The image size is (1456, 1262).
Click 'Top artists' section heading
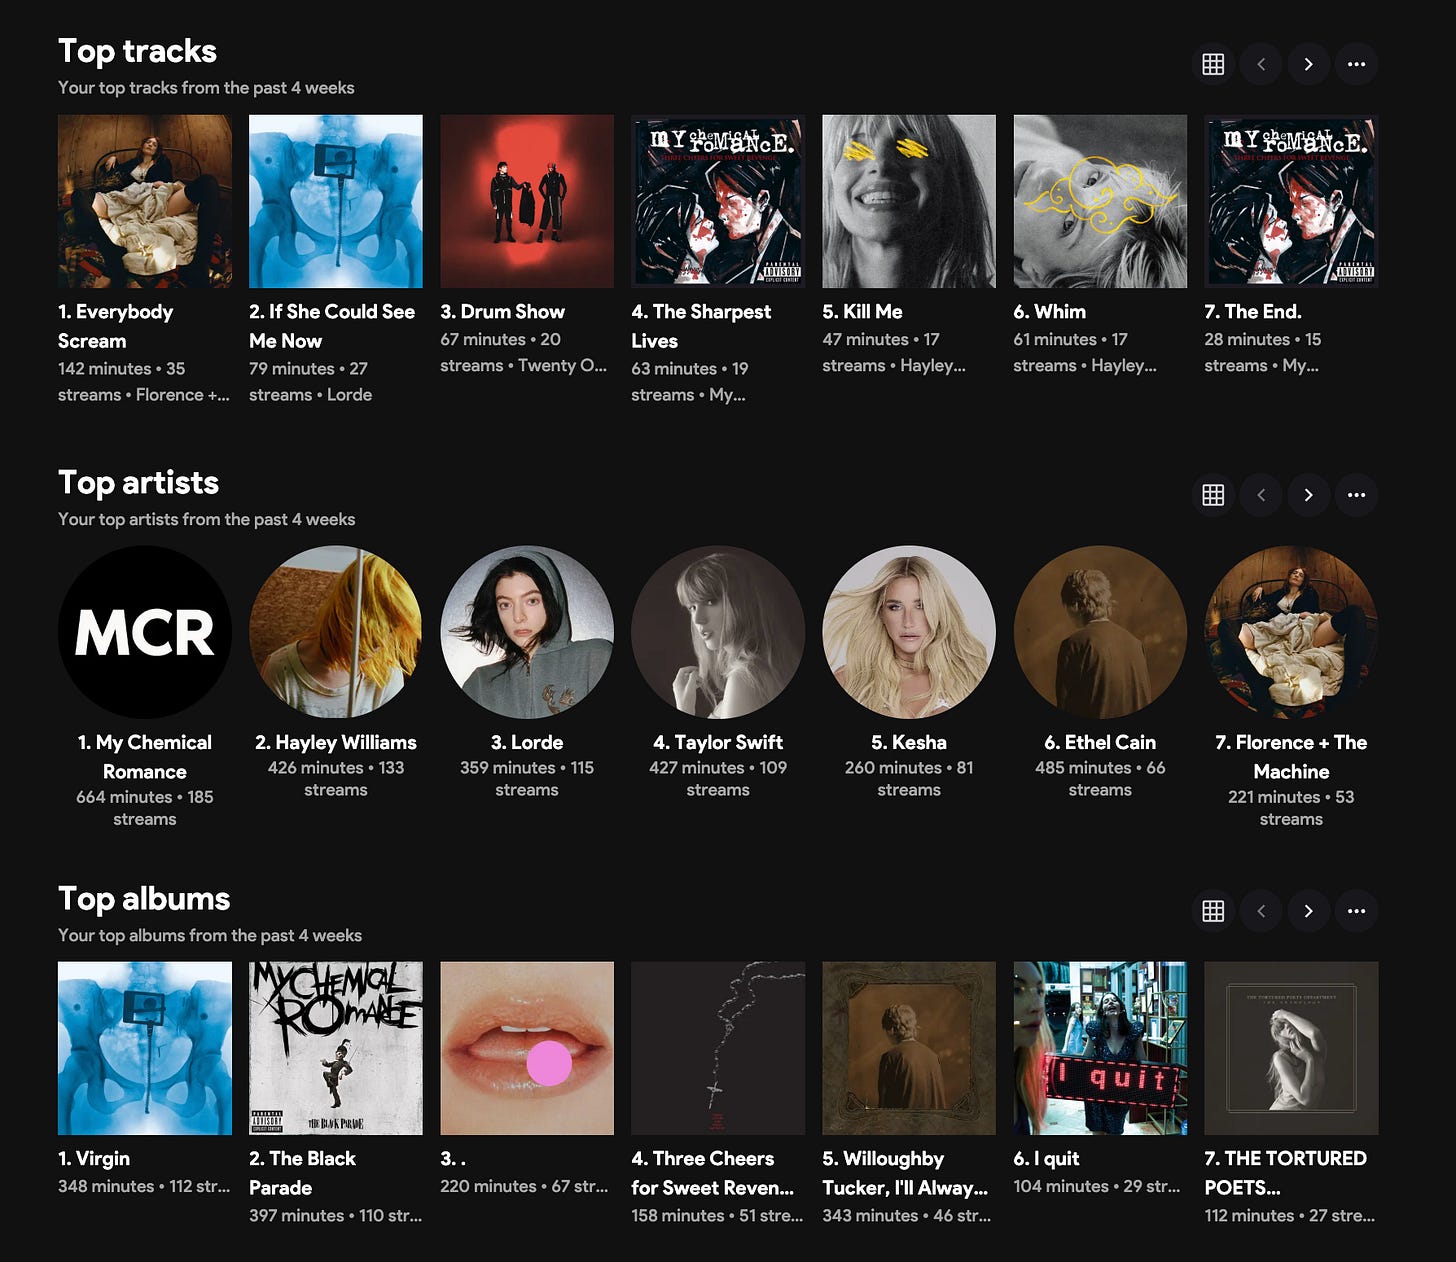point(138,482)
